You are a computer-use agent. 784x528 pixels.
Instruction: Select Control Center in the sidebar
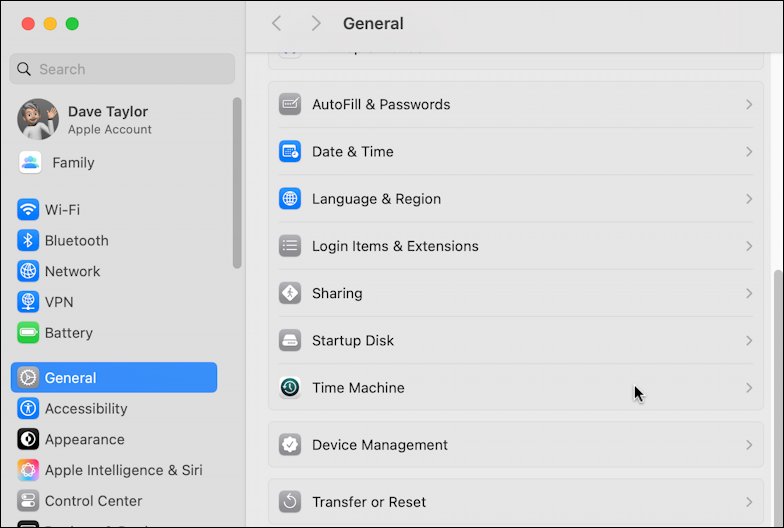coord(114,500)
